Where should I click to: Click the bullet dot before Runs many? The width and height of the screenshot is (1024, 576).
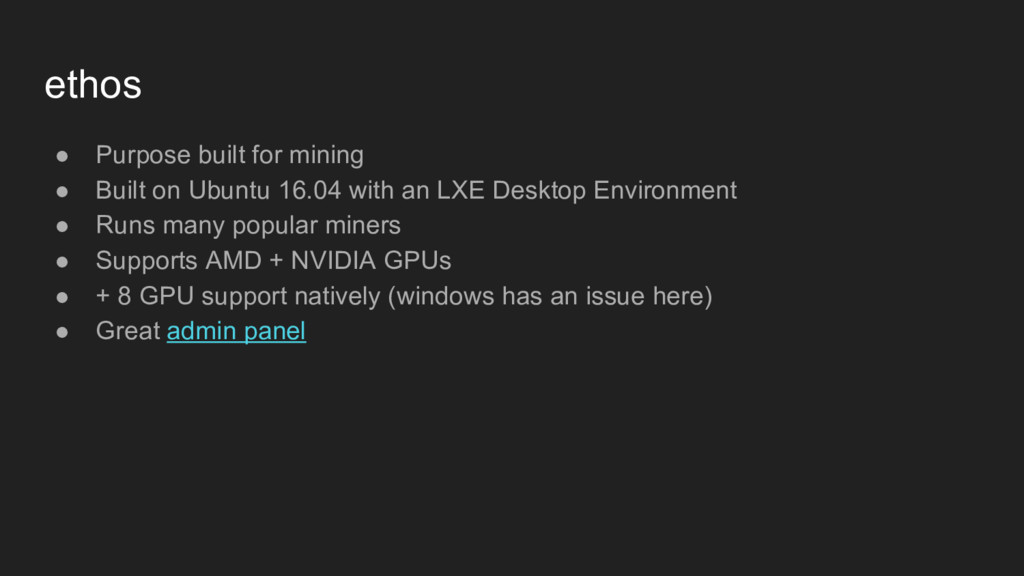62,227
